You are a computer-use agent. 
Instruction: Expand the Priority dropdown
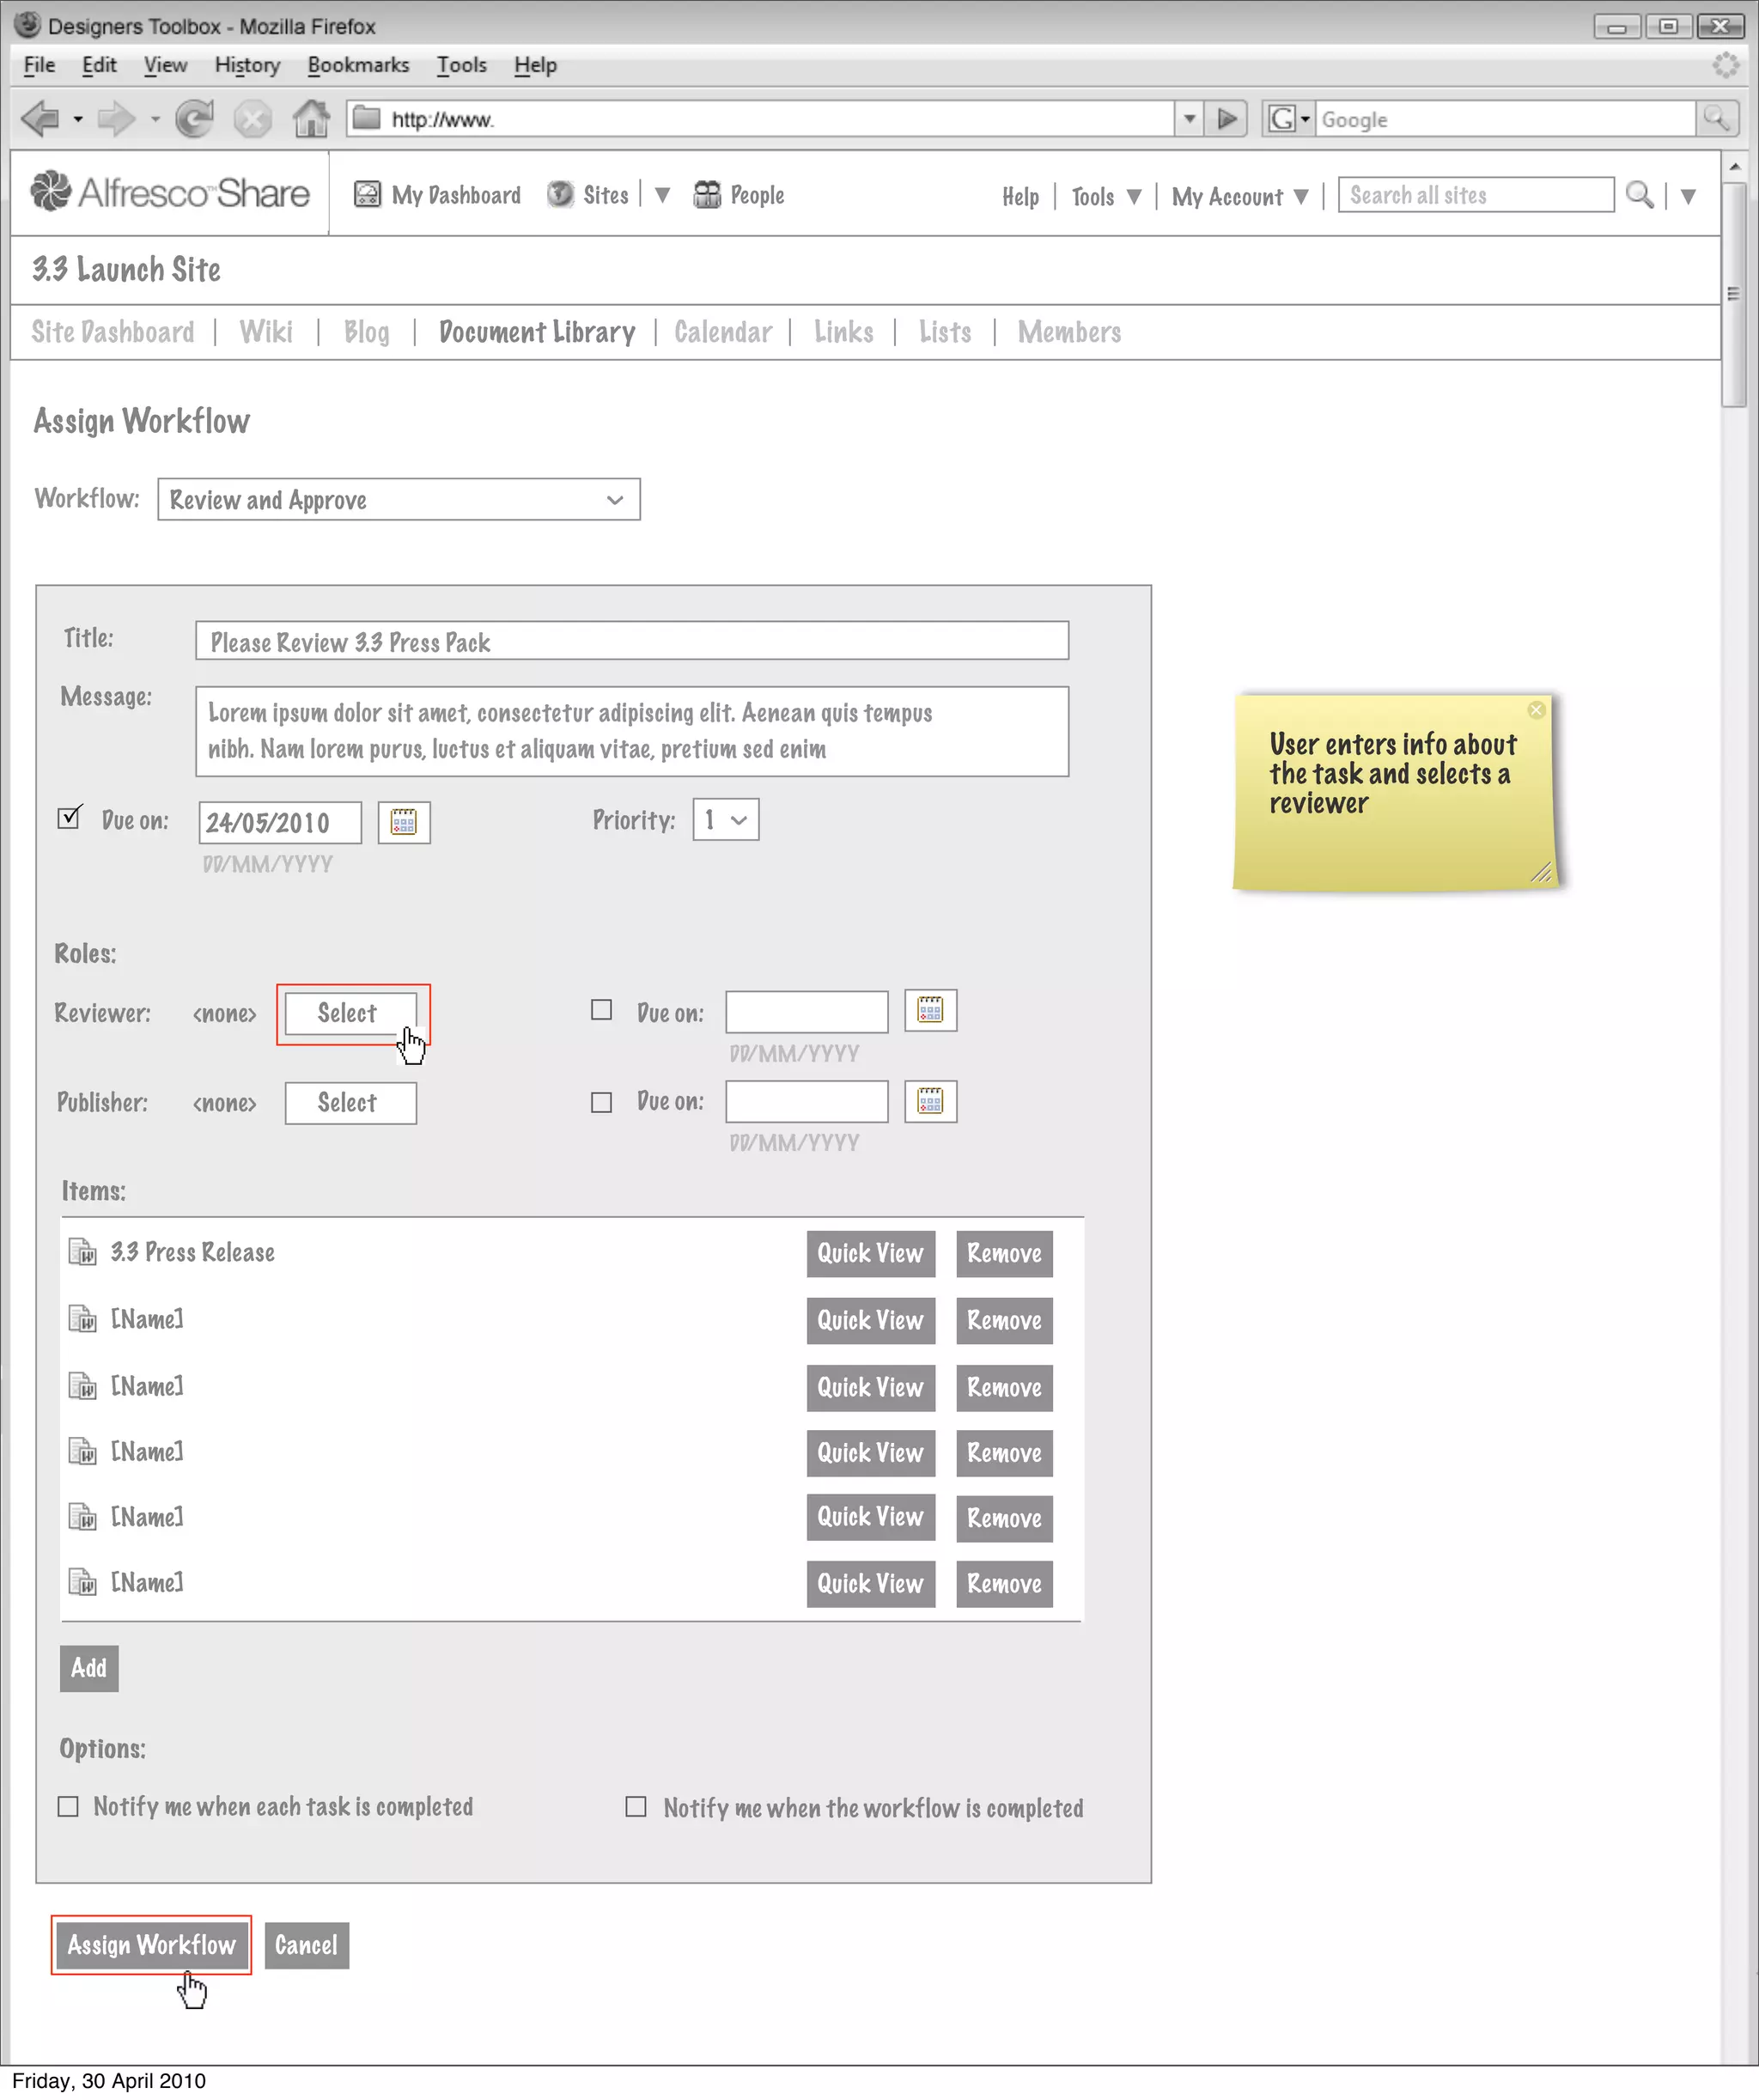click(726, 820)
